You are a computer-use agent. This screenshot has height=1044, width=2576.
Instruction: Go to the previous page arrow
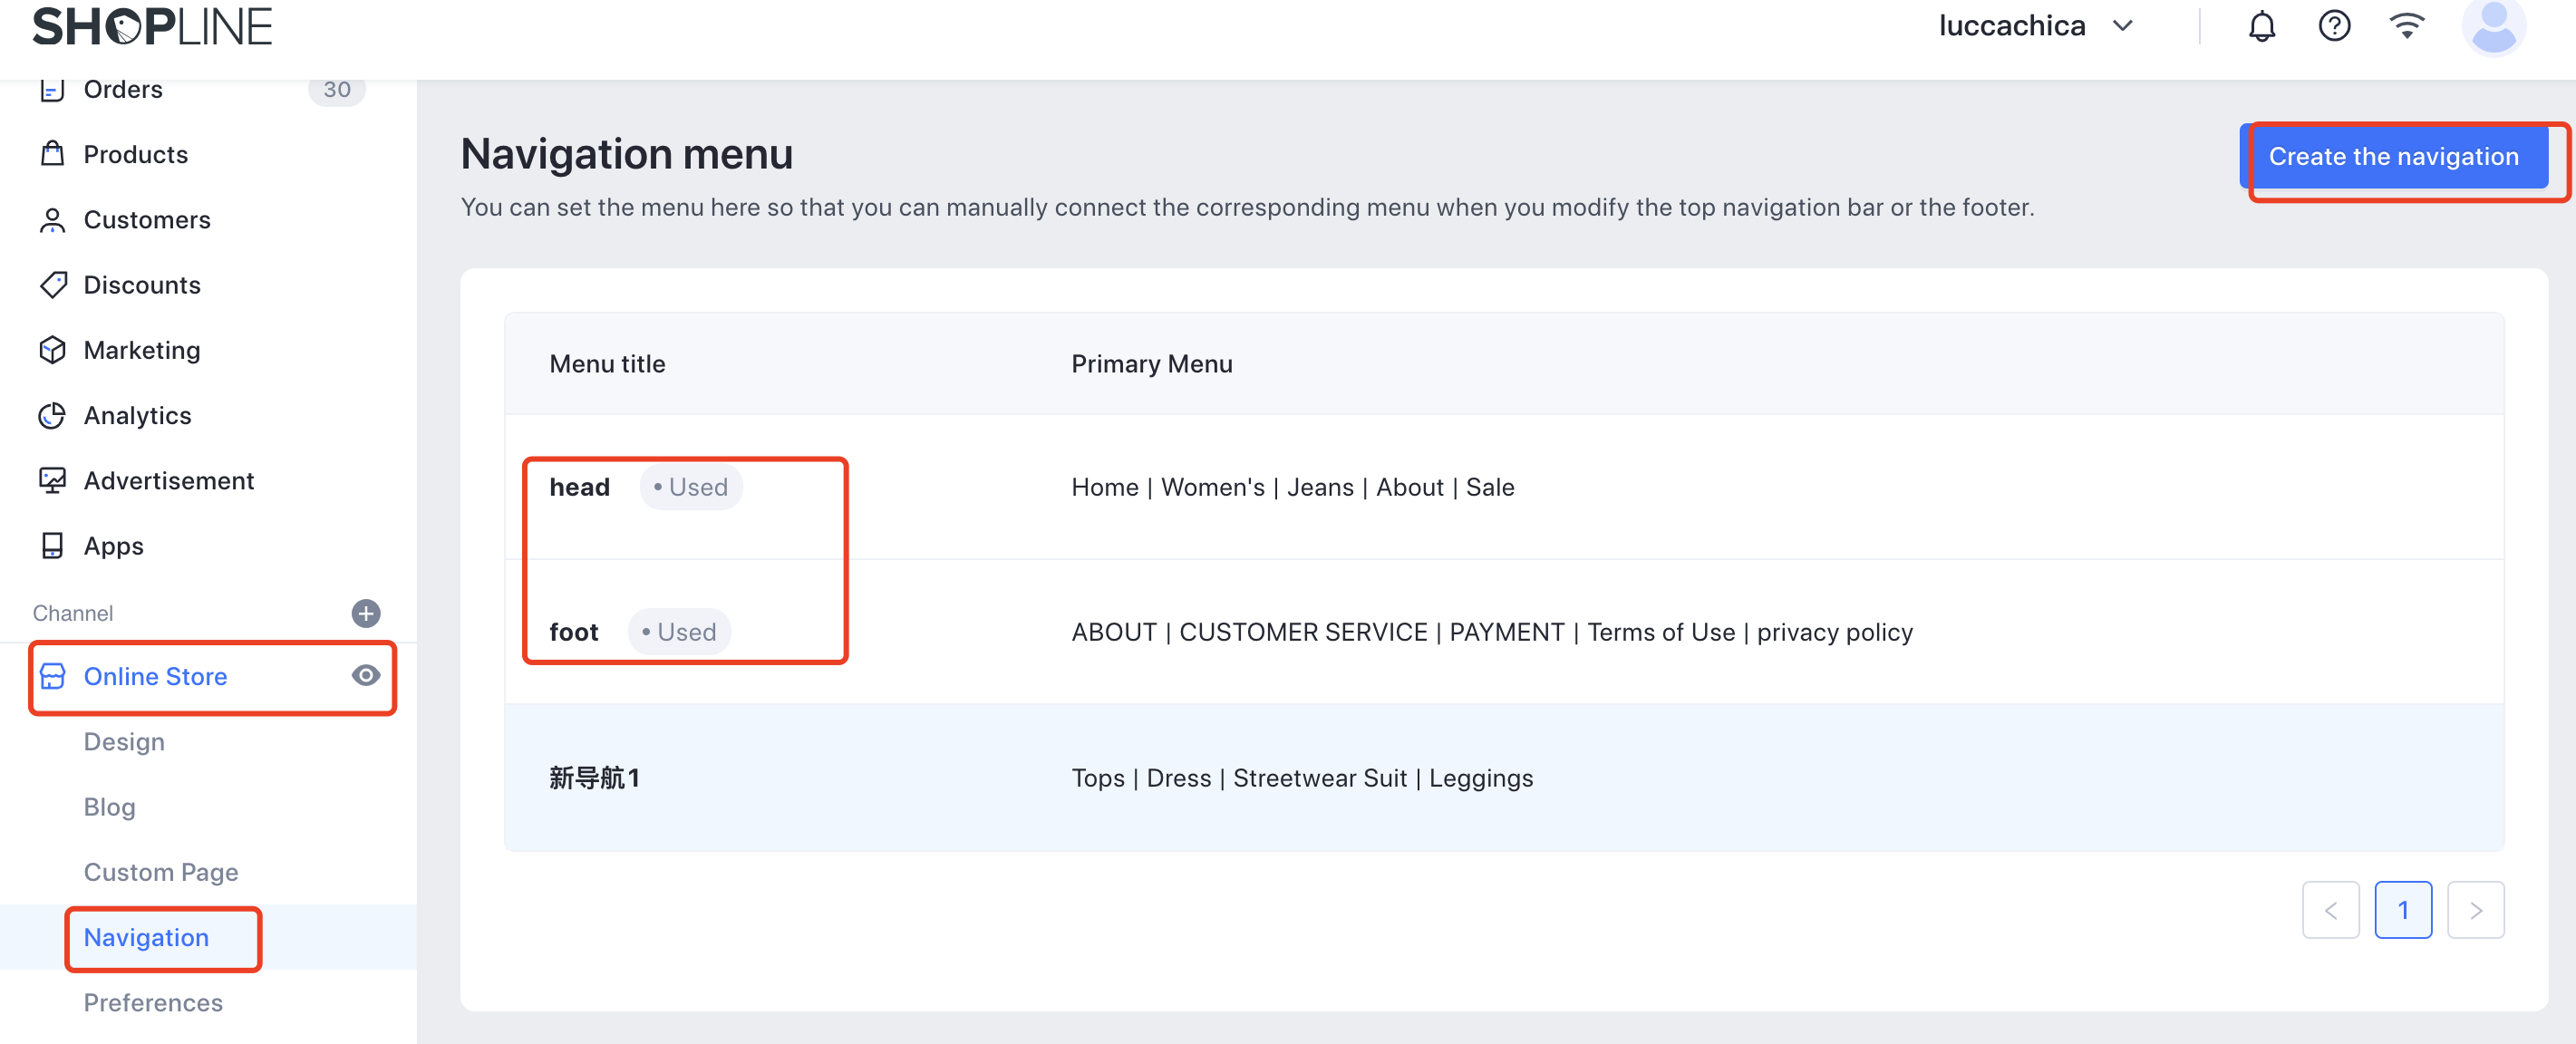click(2330, 910)
